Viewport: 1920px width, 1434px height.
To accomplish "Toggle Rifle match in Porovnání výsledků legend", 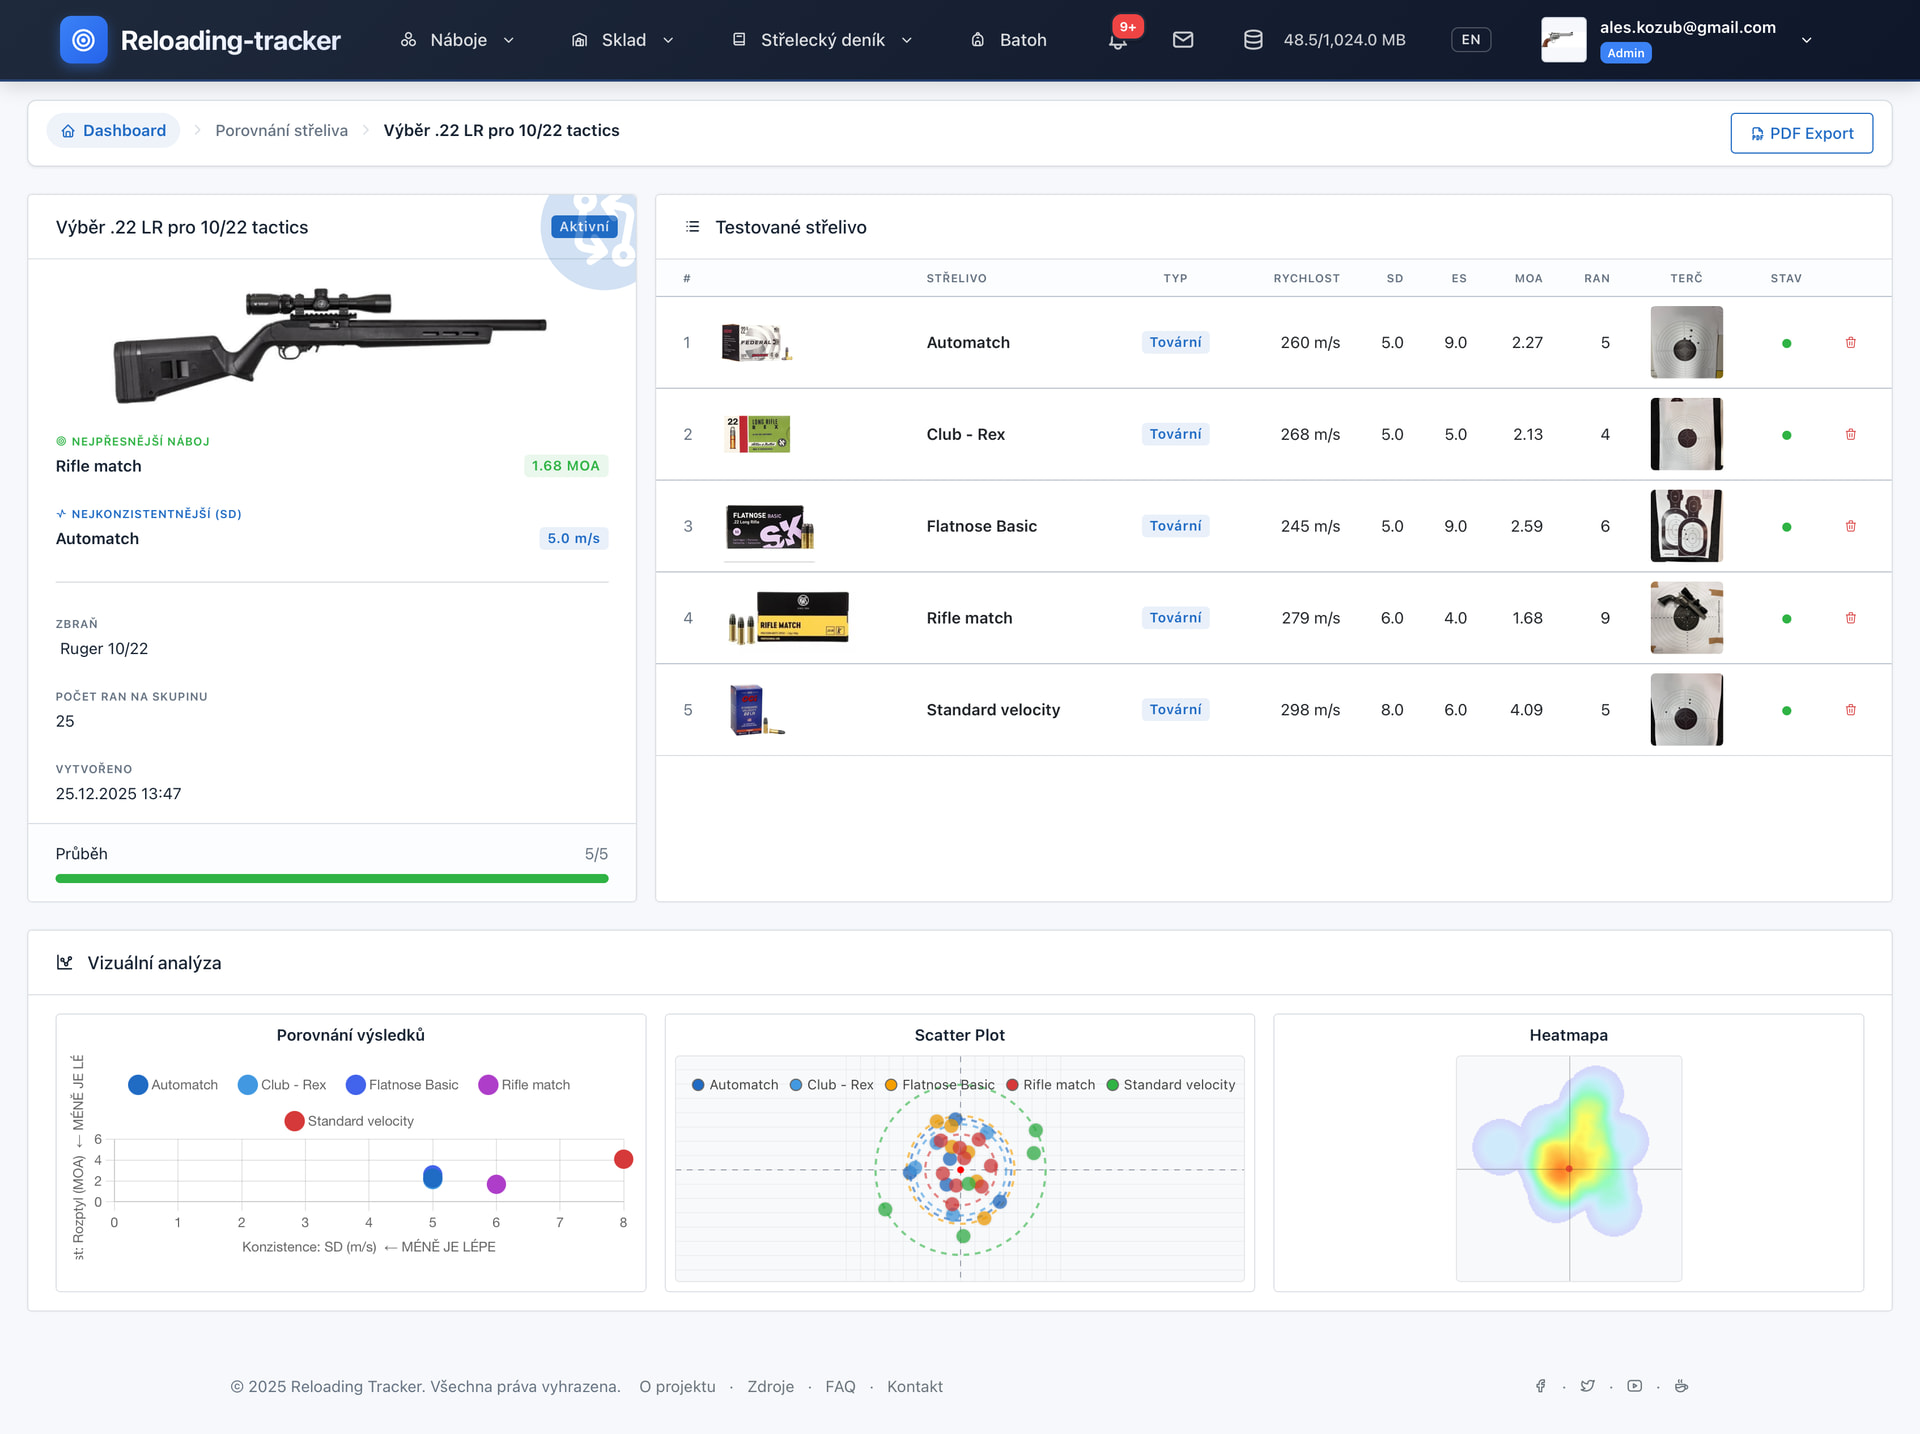I will (x=524, y=1085).
